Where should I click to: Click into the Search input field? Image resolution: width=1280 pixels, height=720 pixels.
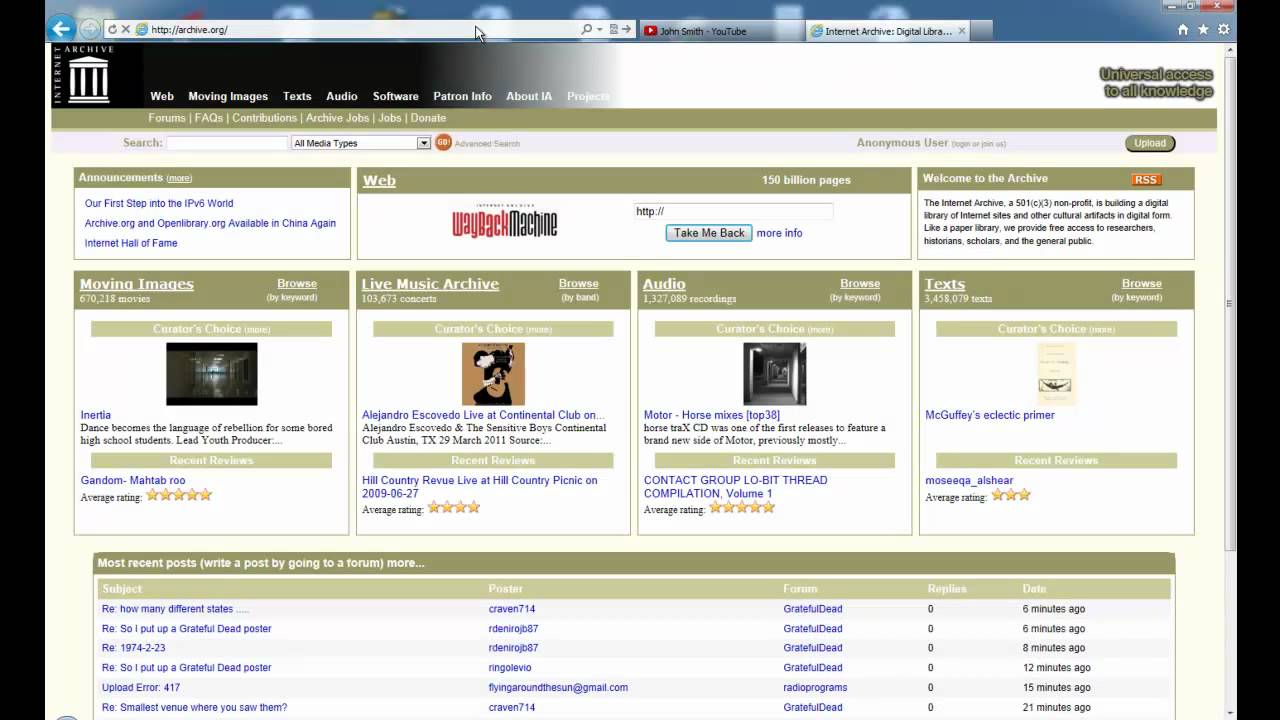[x=227, y=143]
